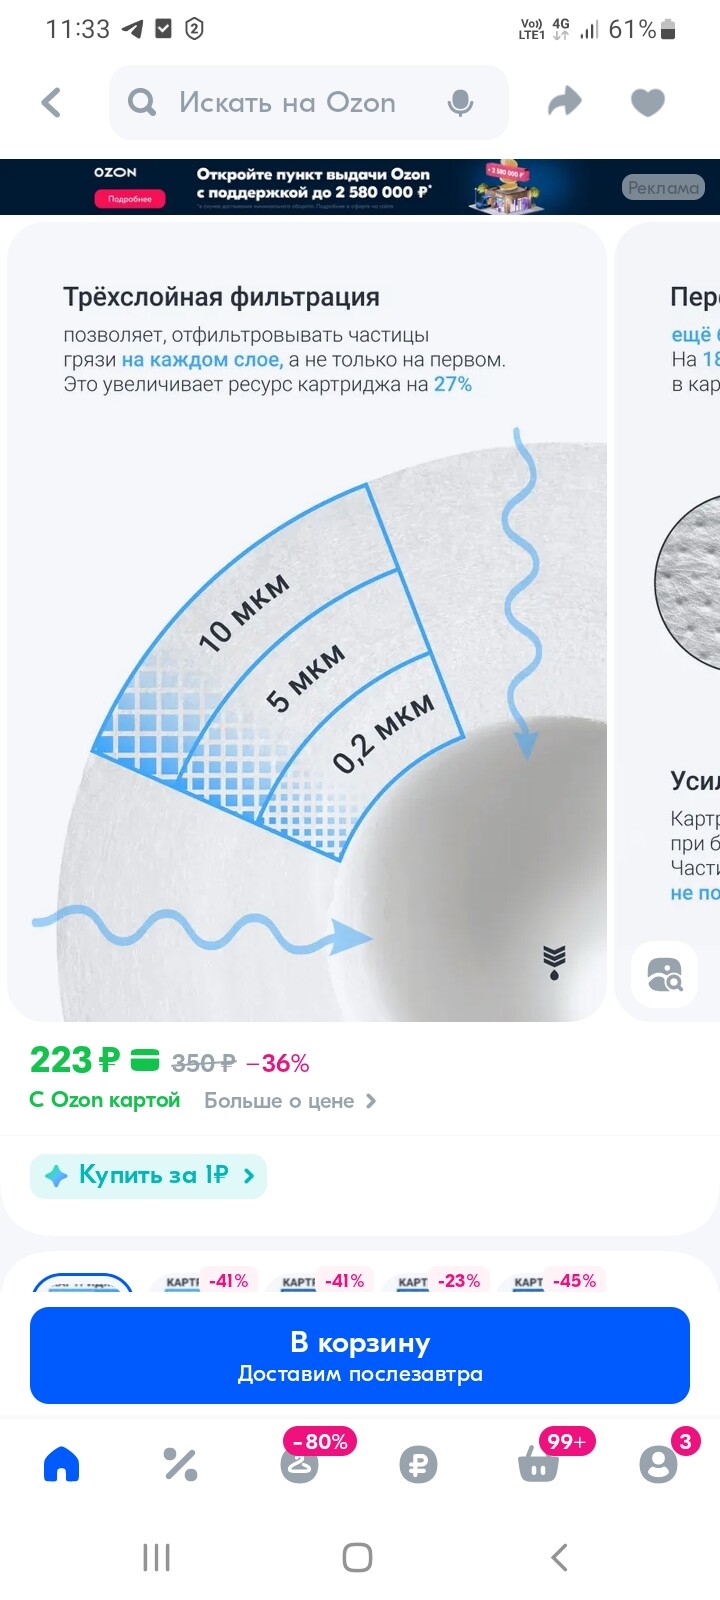Screen dimensions: 720x1600
Task: Open profile with 3 notifications
Action: tap(658, 1464)
